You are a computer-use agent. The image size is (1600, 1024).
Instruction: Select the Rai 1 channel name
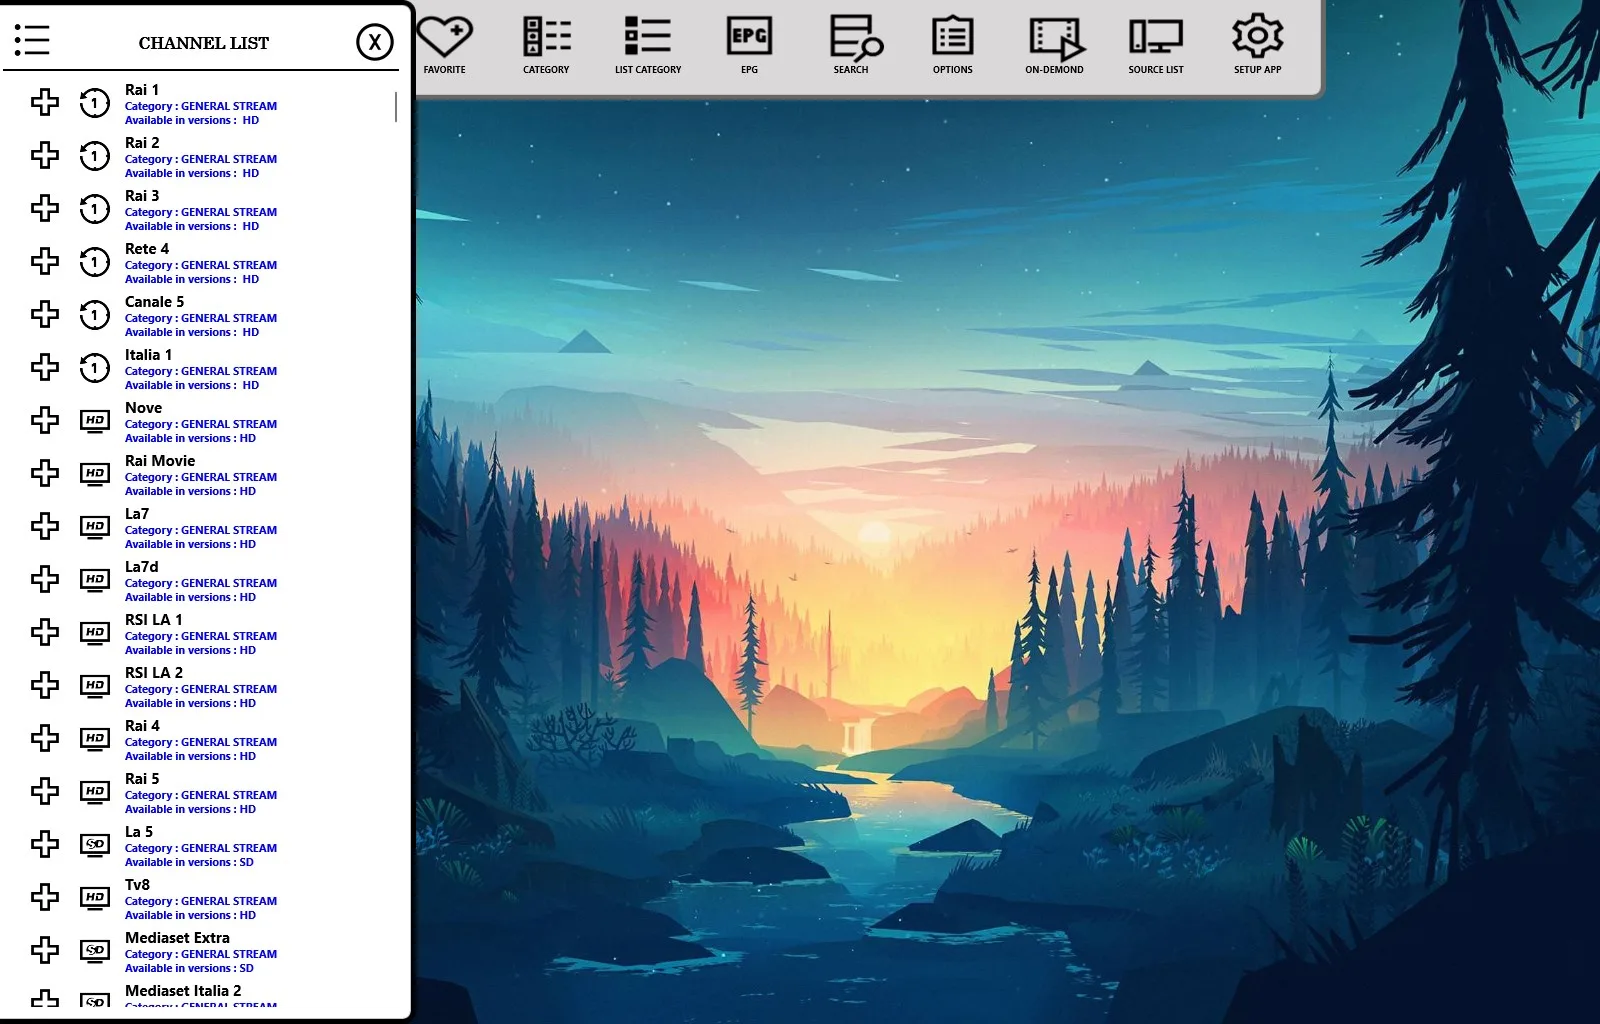click(142, 90)
